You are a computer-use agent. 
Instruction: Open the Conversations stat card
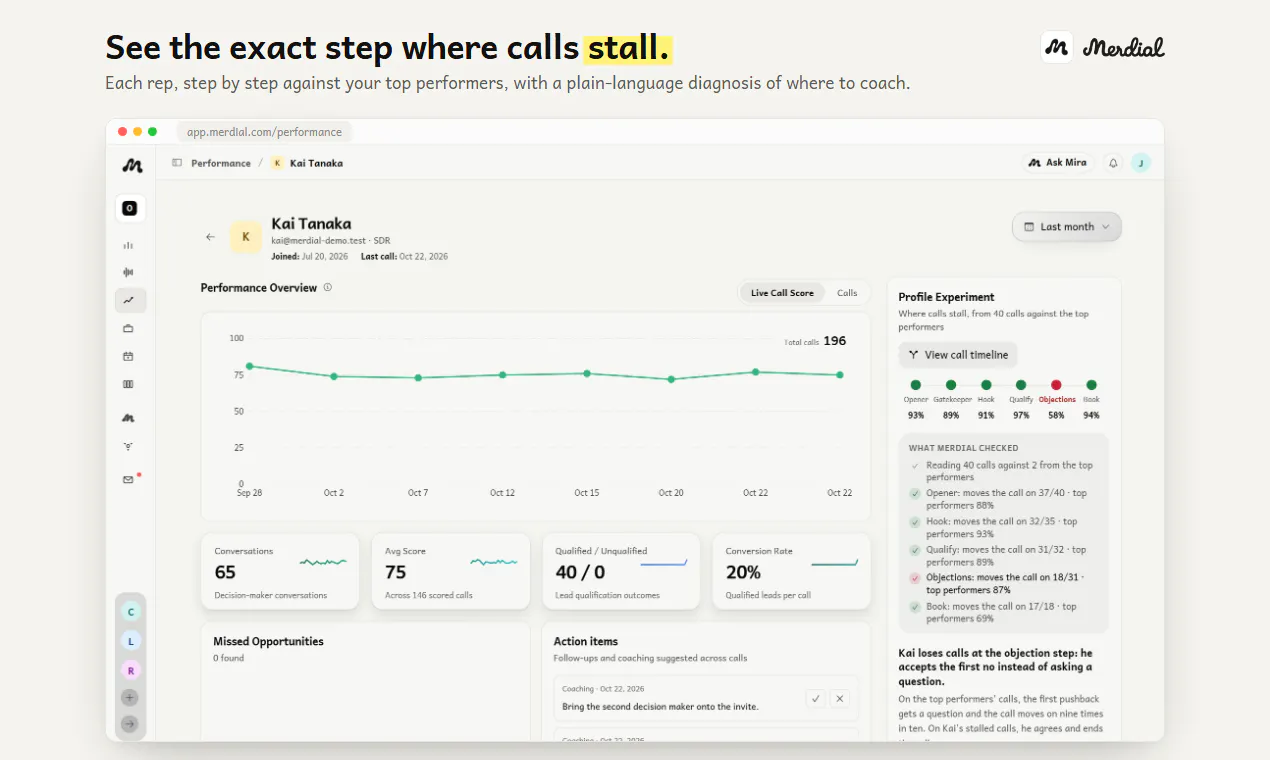(280, 571)
